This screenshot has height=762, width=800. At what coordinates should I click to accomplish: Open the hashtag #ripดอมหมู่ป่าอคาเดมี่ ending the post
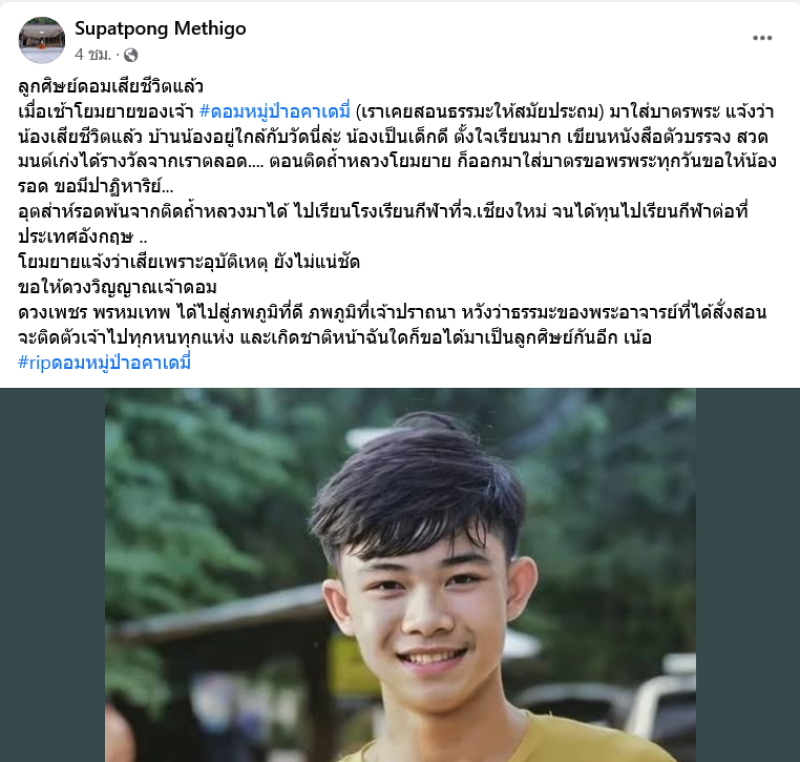tap(104, 363)
